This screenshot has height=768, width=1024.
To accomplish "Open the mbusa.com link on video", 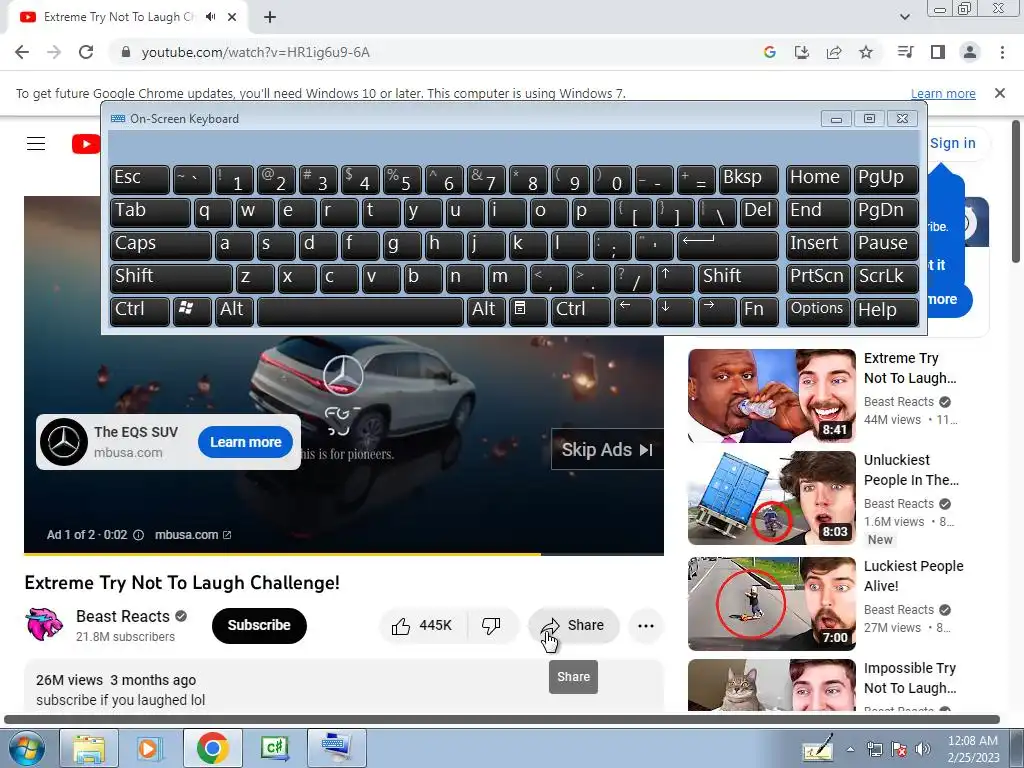I will click(192, 535).
